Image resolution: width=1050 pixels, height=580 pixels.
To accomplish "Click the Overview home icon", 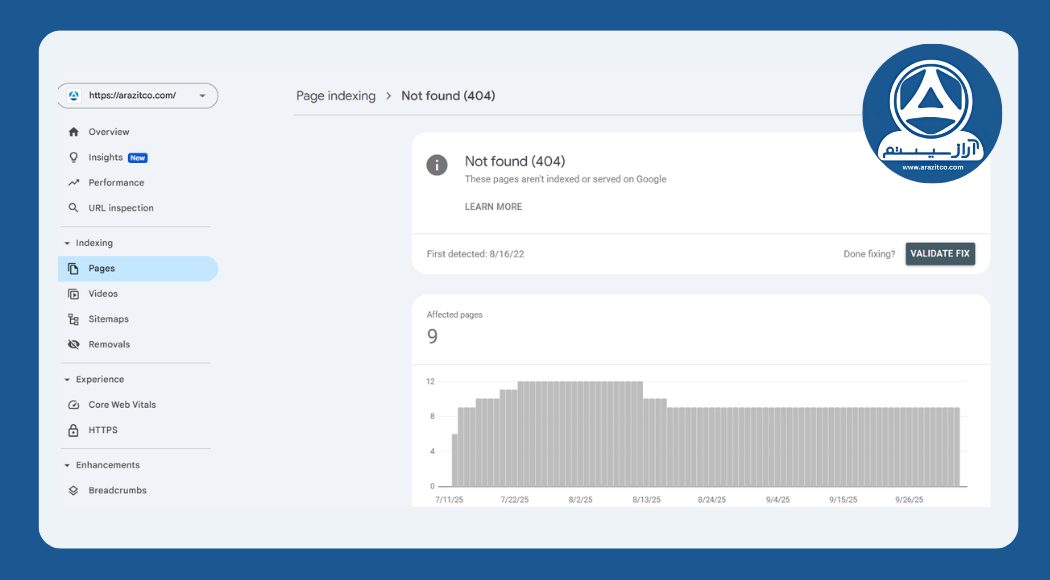I will (73, 132).
